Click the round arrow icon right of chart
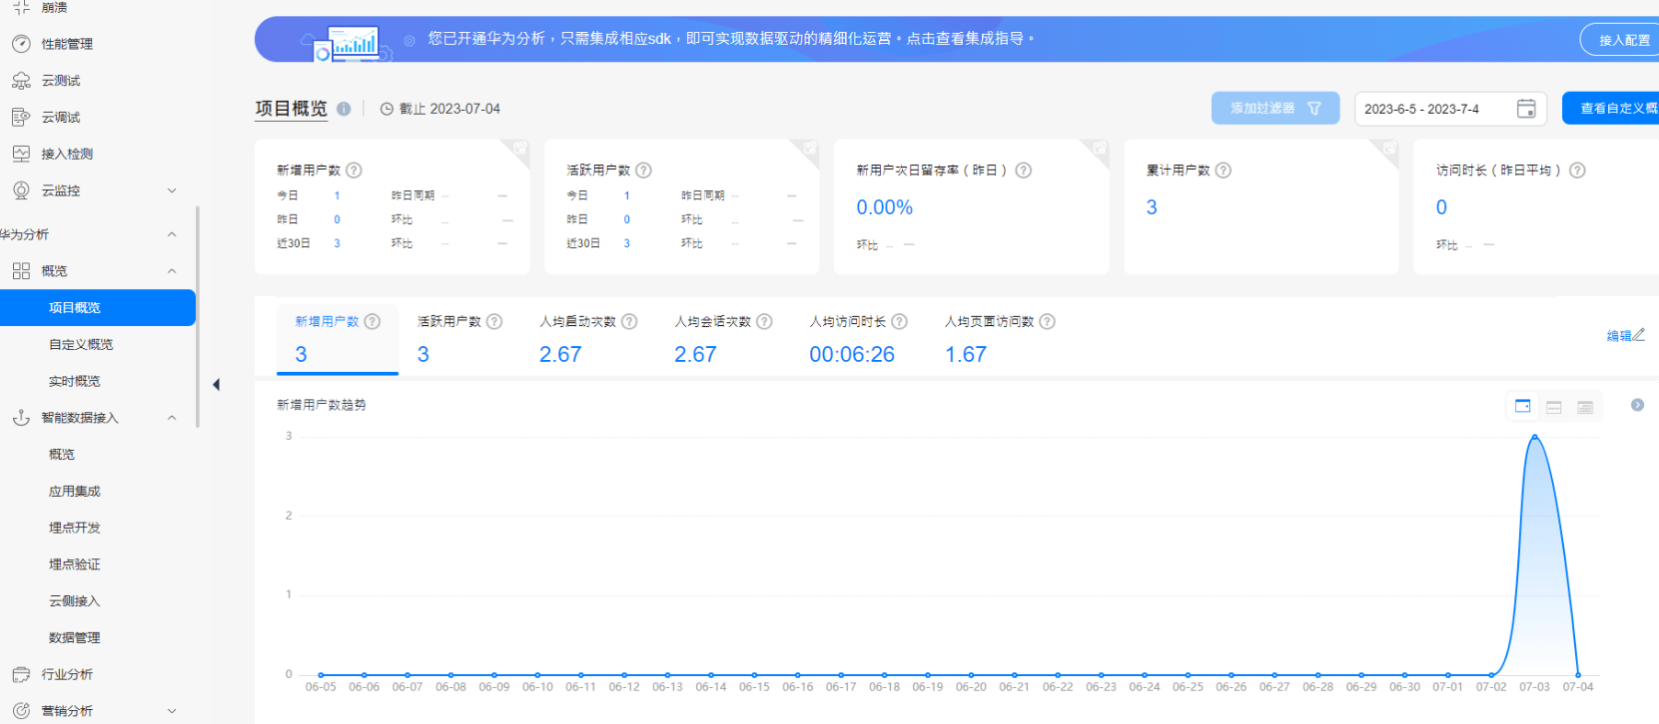Viewport: 1659px width, 724px height. 1637,405
